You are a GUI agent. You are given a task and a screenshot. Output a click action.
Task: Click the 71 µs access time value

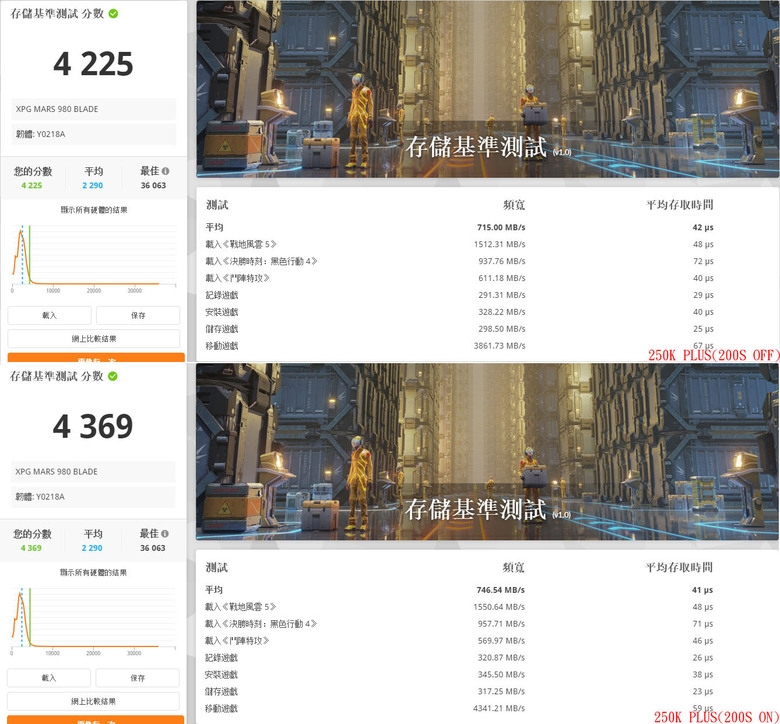(703, 624)
